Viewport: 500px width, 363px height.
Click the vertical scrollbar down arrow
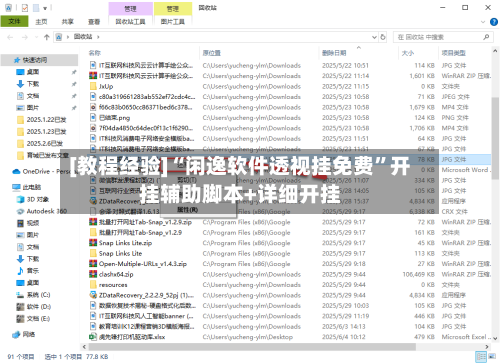(495, 338)
